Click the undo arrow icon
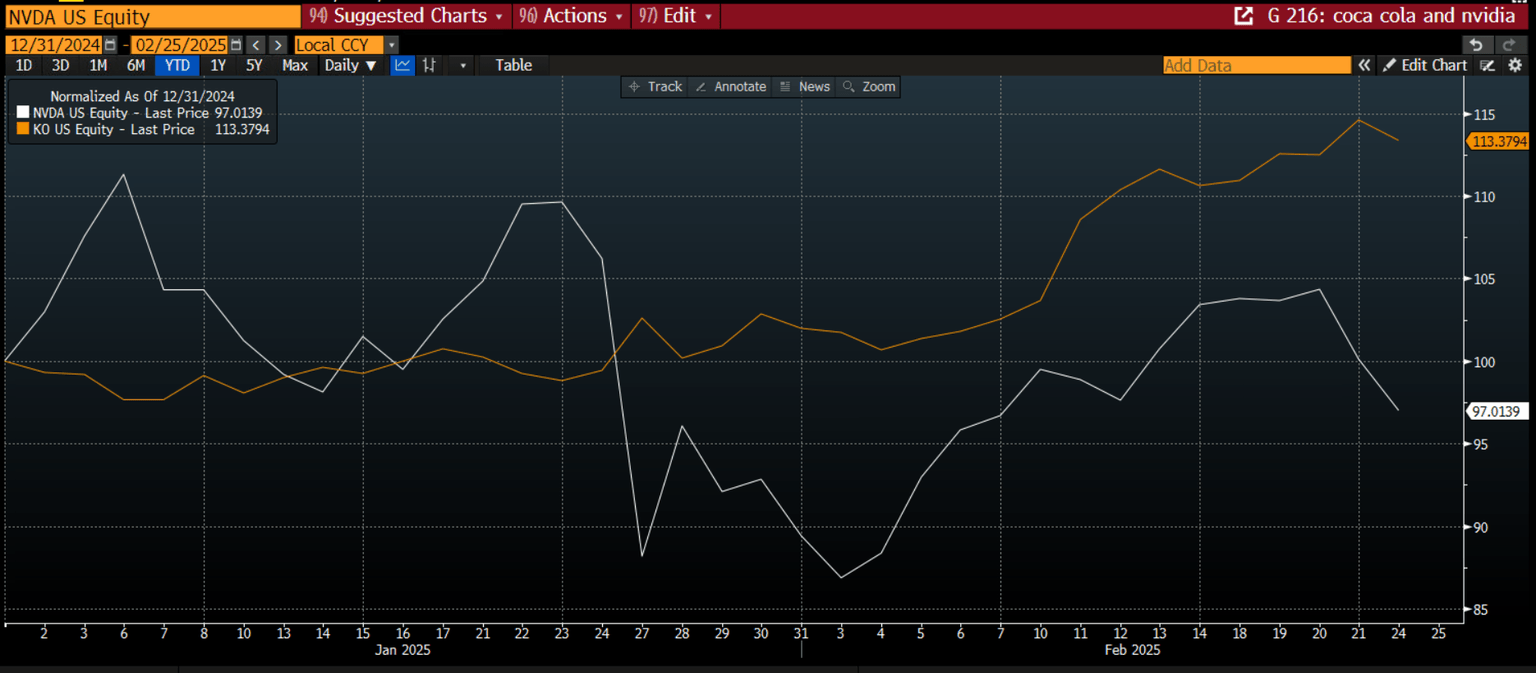1536x673 pixels. click(x=1475, y=45)
